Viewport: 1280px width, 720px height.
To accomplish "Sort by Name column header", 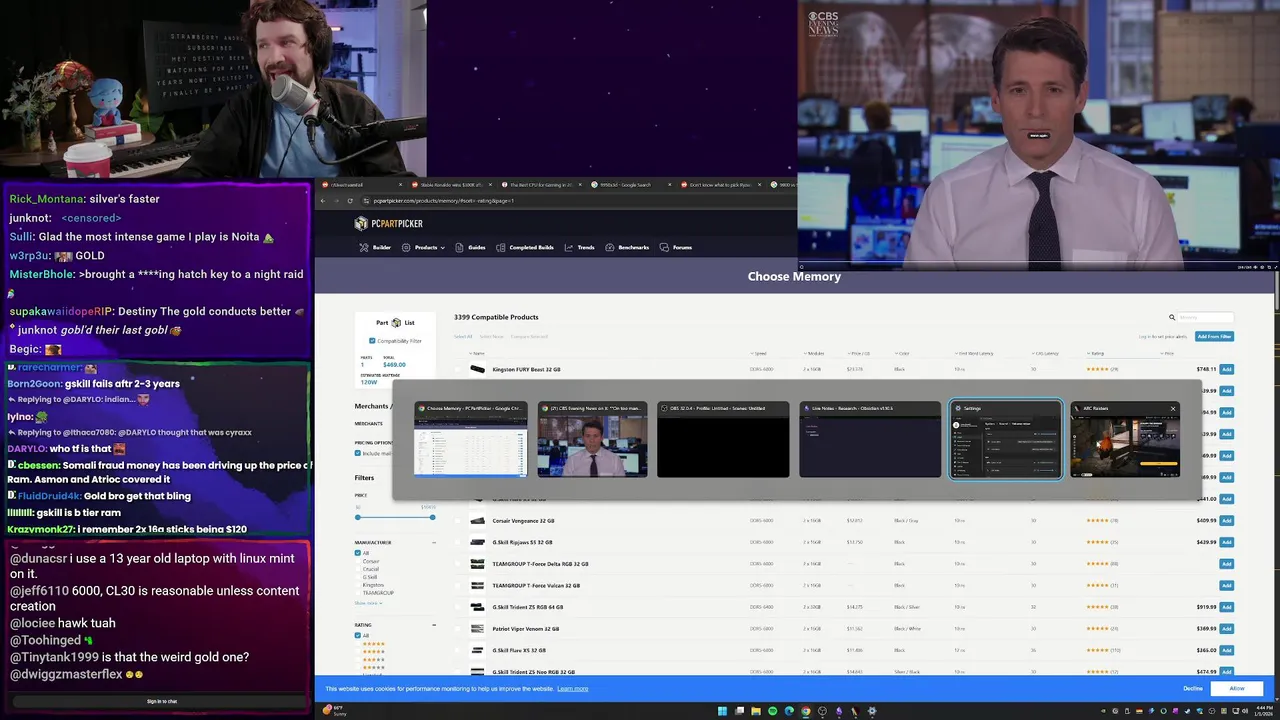I will pyautogui.click(x=479, y=353).
